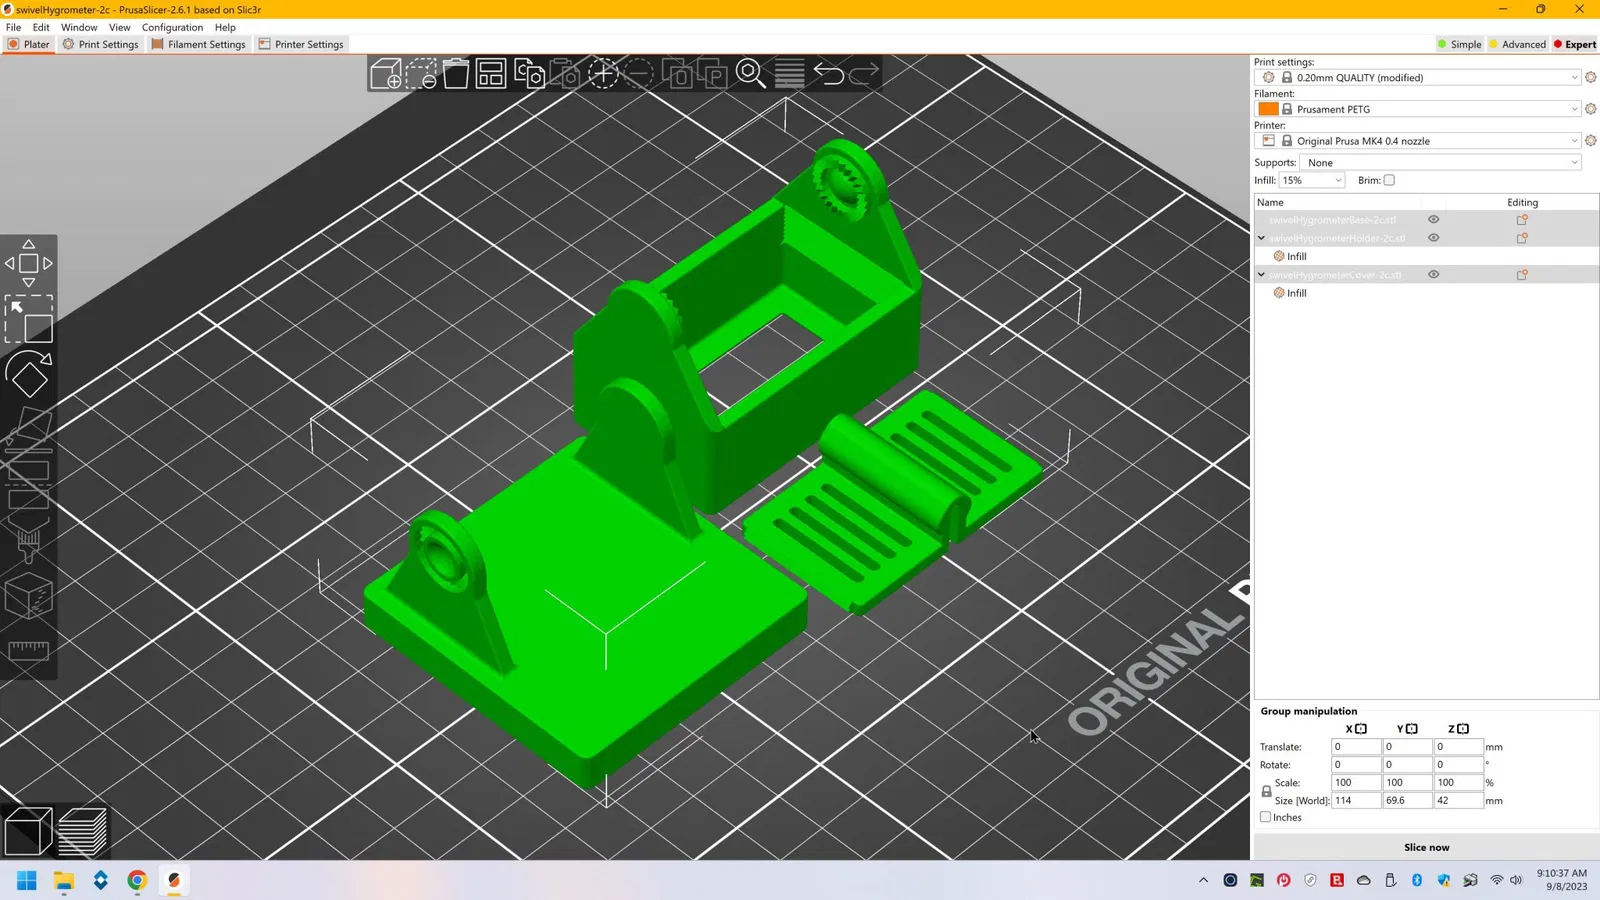Image resolution: width=1600 pixels, height=900 pixels.
Task: Switch to the sliced layers preview
Action: (x=82, y=832)
